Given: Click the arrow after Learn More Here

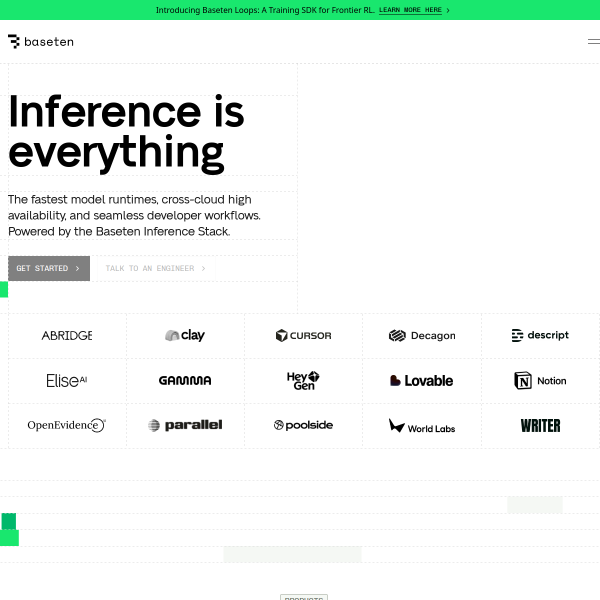Looking at the screenshot, I should [448, 10].
